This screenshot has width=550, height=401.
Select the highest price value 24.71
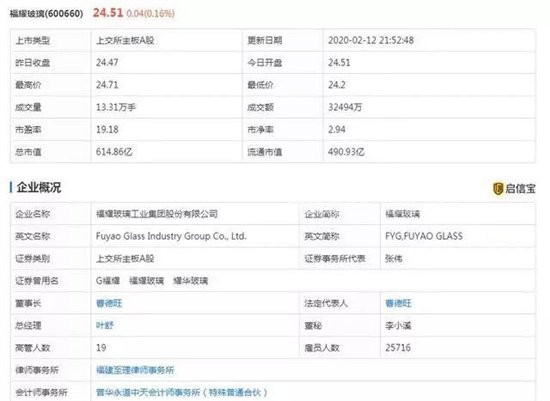coord(107,85)
